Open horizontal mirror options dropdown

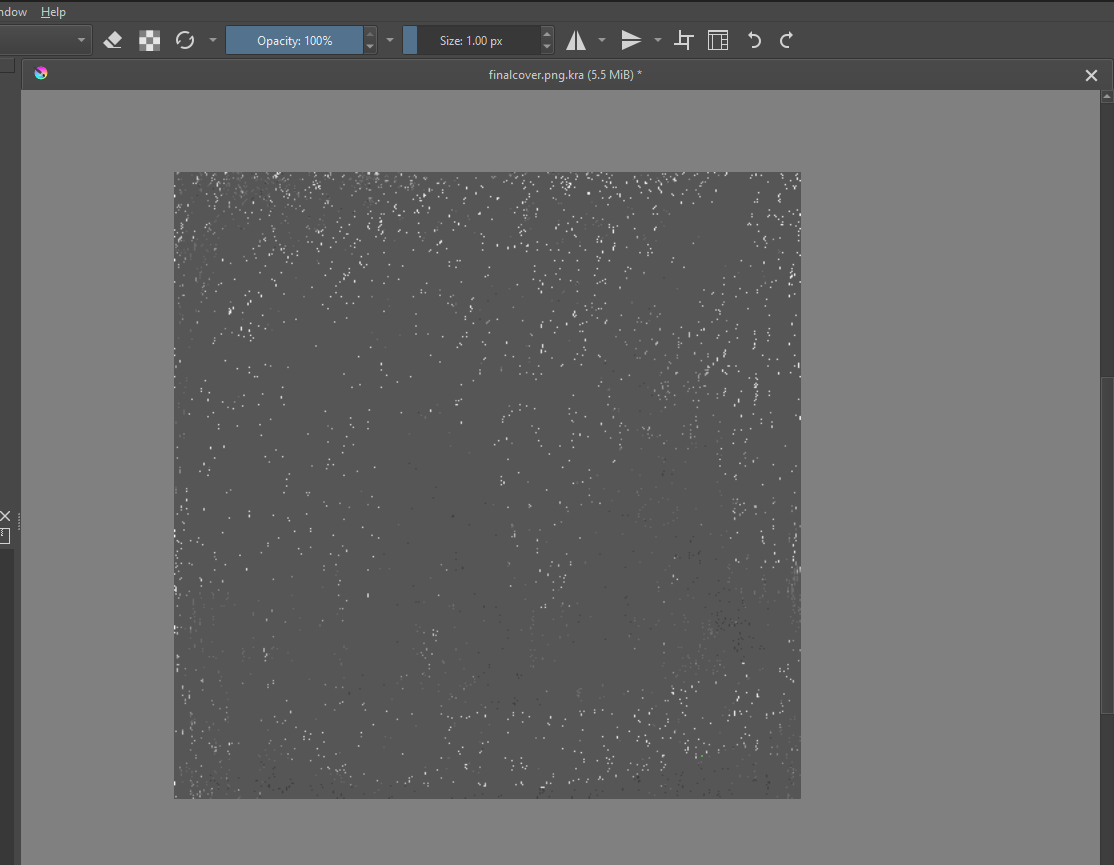[602, 40]
